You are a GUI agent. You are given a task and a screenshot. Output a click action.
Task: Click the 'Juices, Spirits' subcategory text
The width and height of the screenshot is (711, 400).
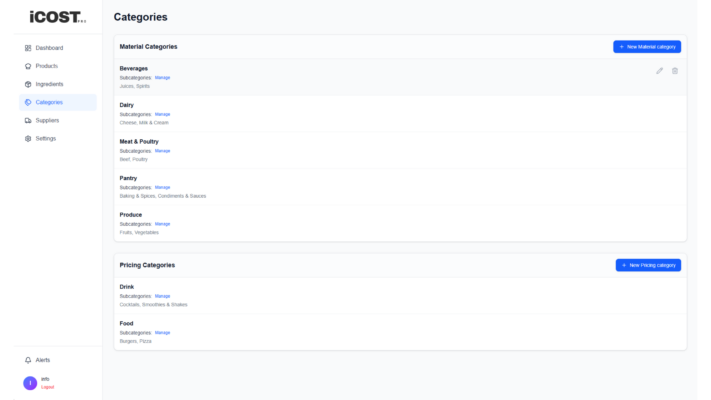pos(135,86)
